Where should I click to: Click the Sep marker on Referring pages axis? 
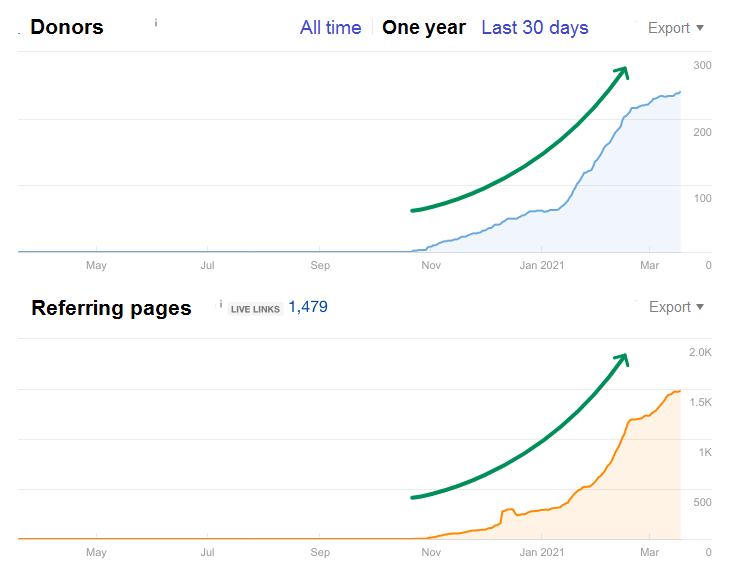pos(320,552)
